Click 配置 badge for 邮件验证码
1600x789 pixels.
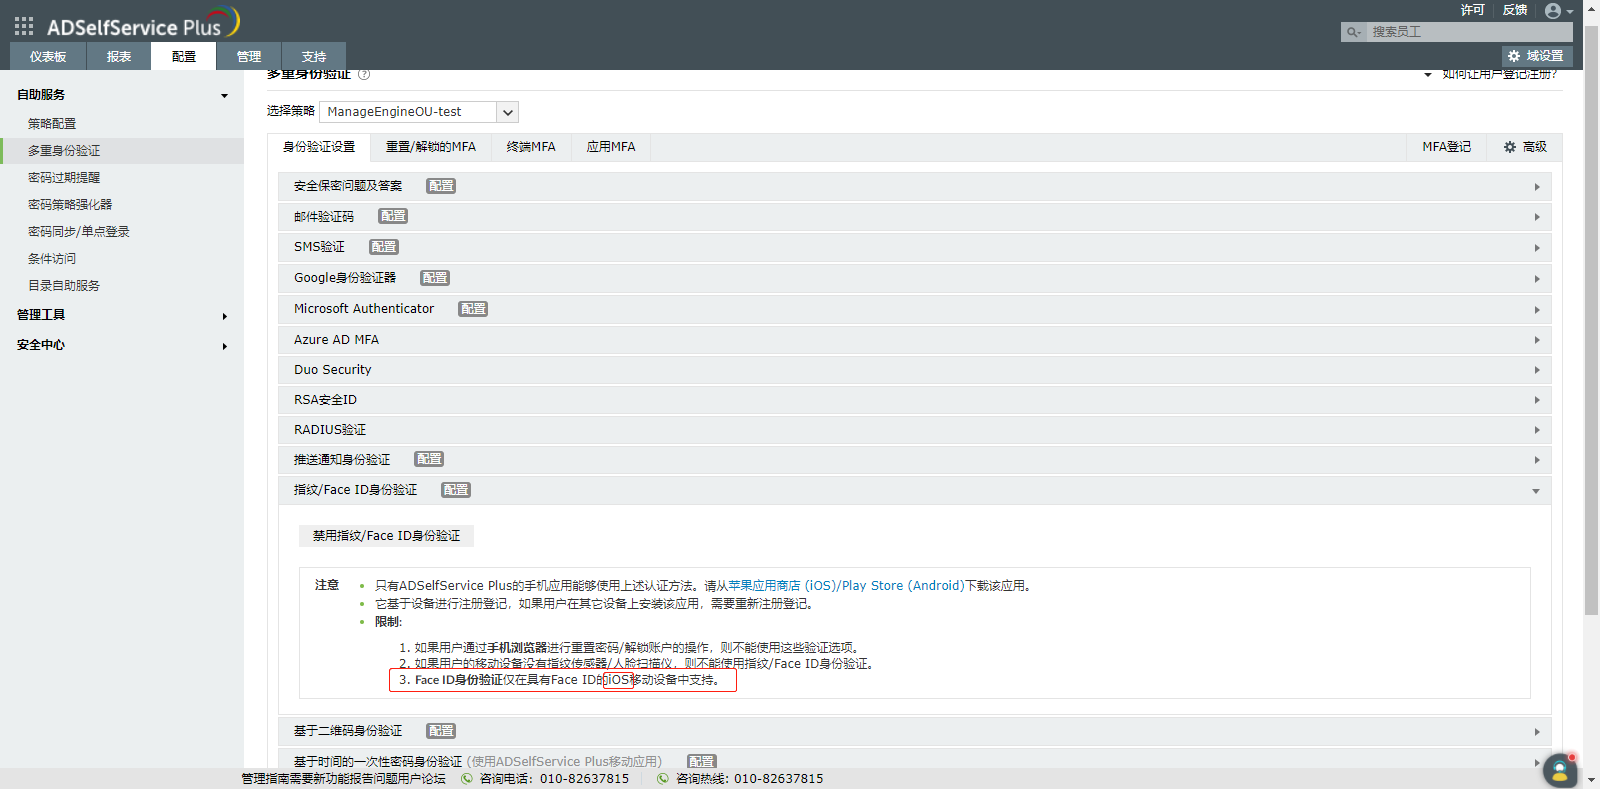click(393, 216)
